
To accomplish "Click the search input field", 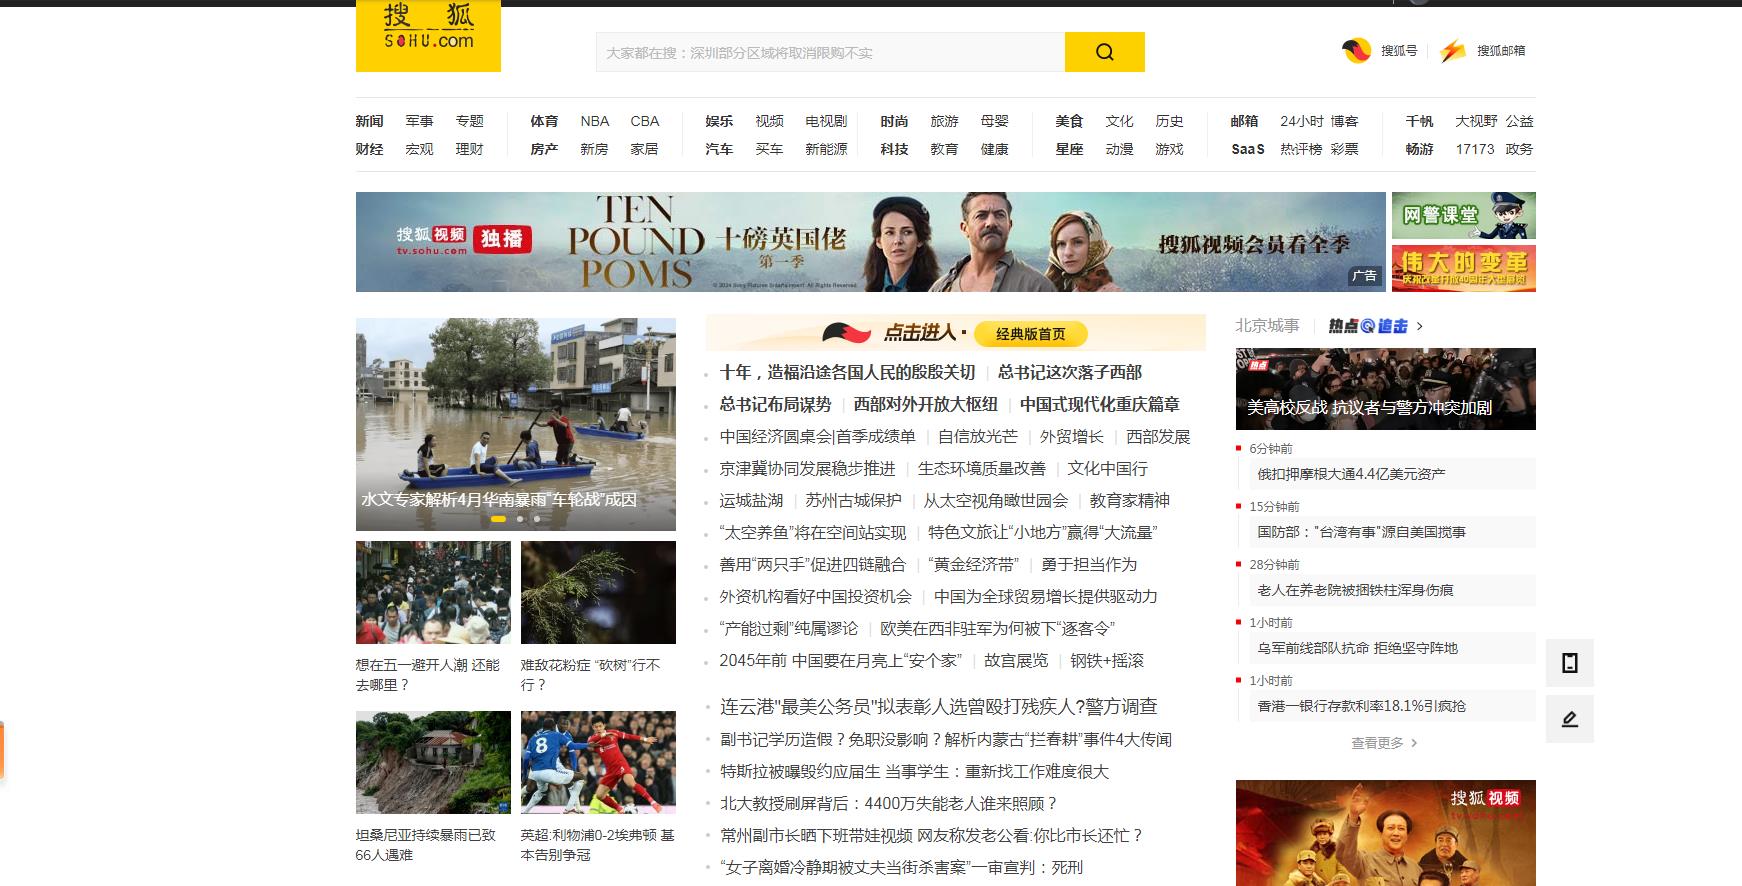I will click(x=830, y=52).
